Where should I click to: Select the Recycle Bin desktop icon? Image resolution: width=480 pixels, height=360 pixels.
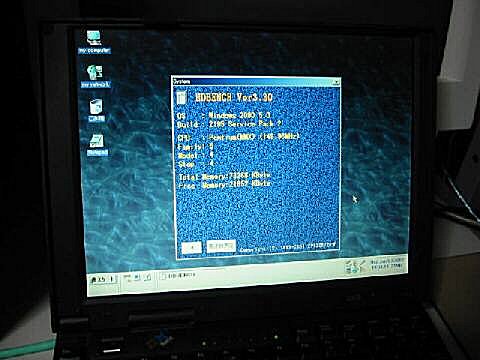click(96, 110)
